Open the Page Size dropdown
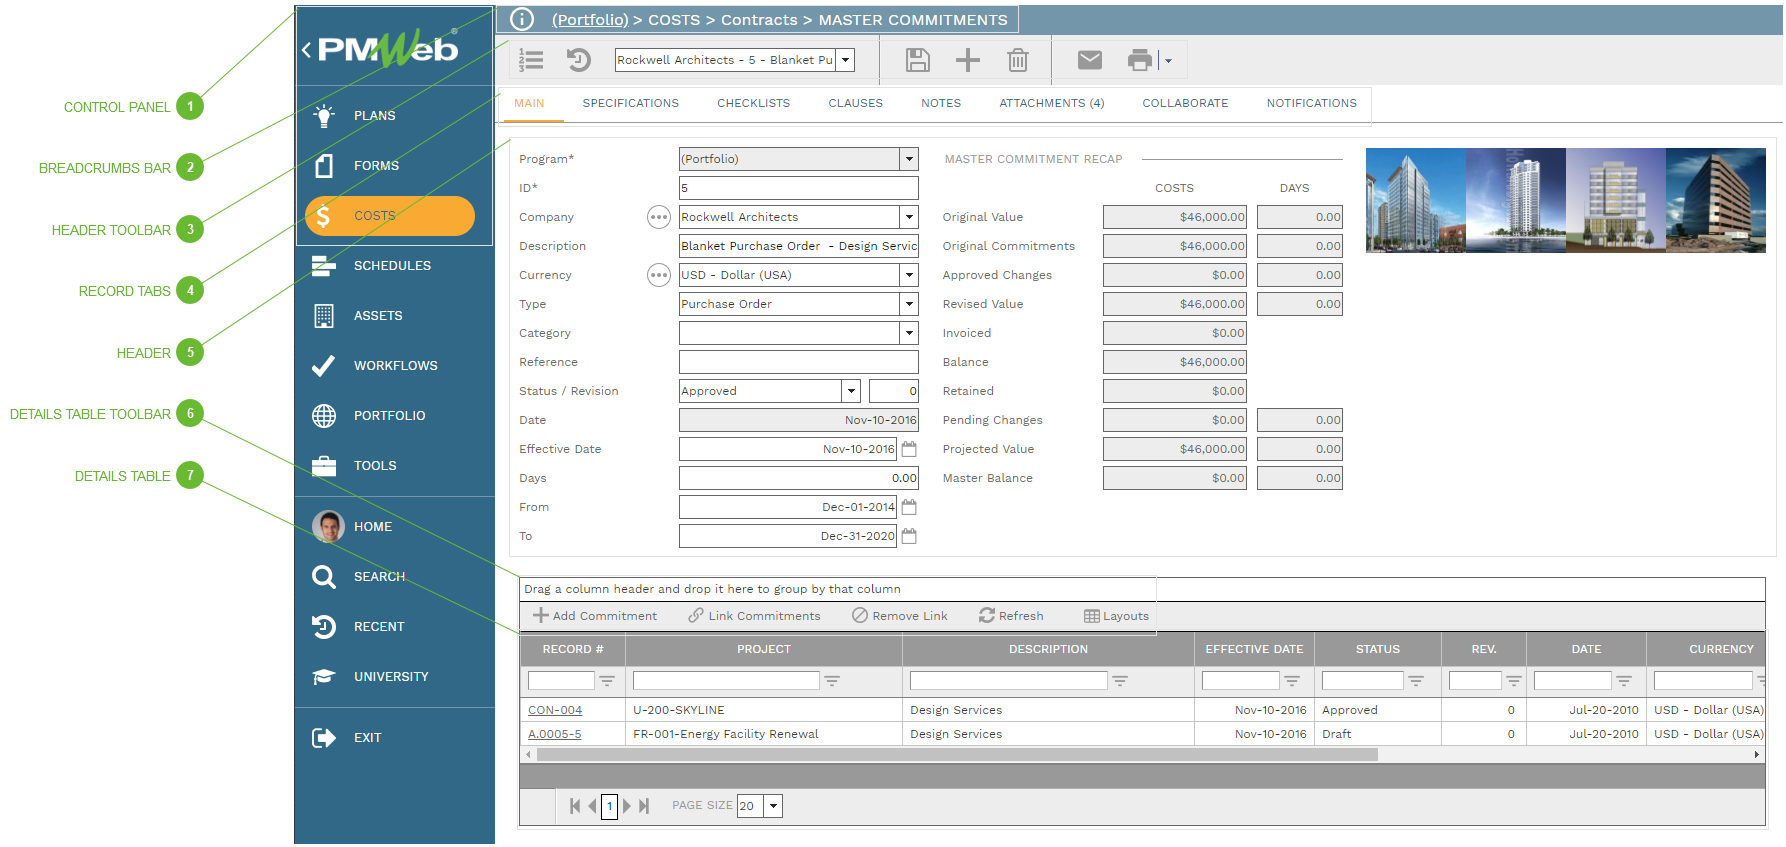Image resolution: width=1786 pixels, height=847 pixels. (x=772, y=806)
